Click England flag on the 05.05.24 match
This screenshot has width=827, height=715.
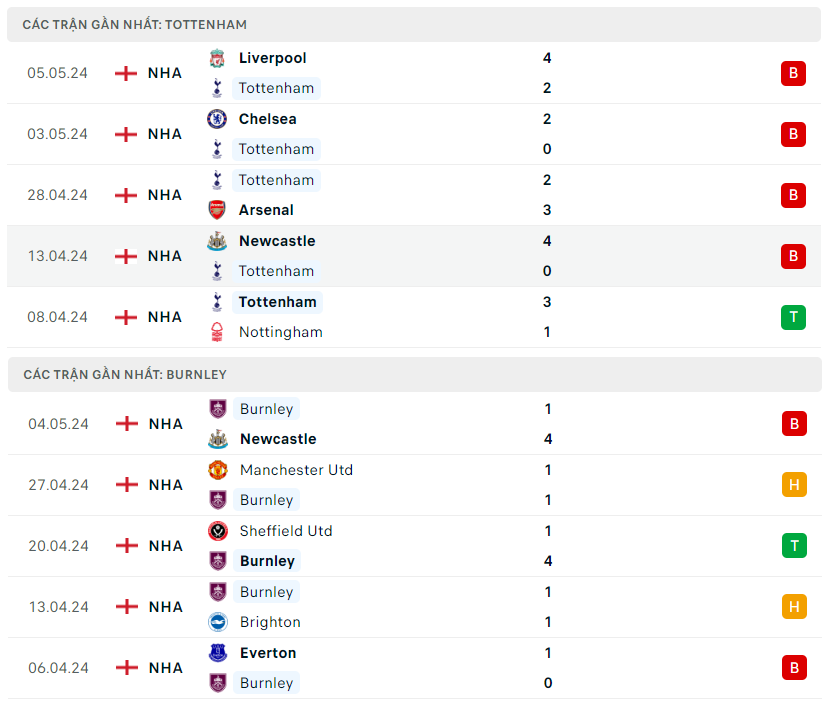click(x=126, y=73)
